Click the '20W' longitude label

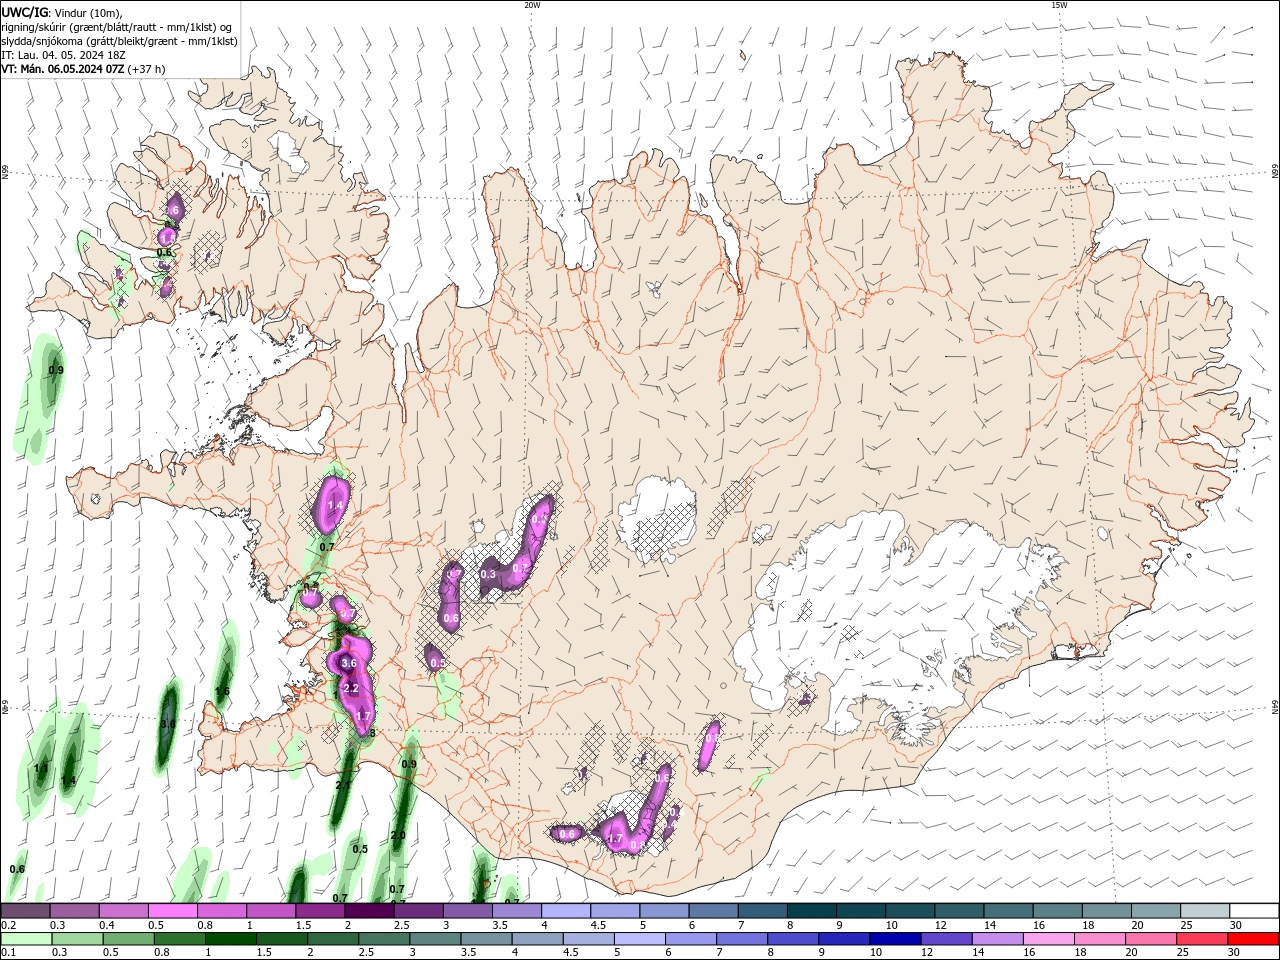(x=532, y=5)
